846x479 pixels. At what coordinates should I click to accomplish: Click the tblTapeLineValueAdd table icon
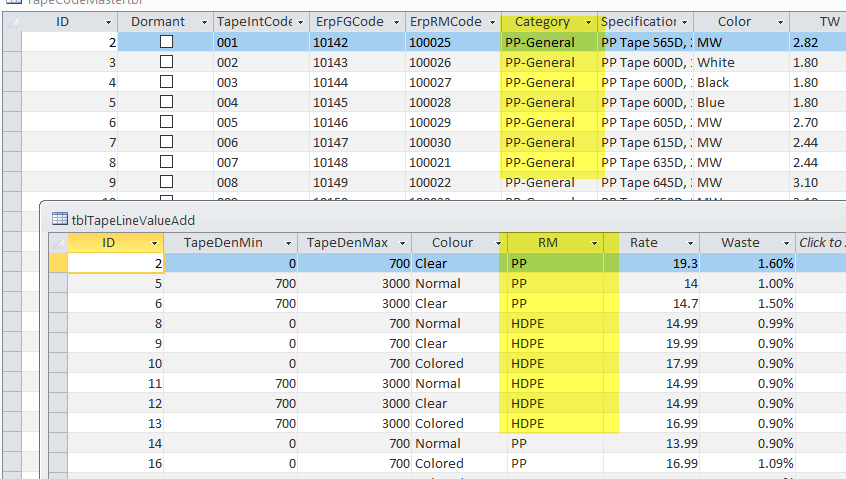[x=58, y=219]
